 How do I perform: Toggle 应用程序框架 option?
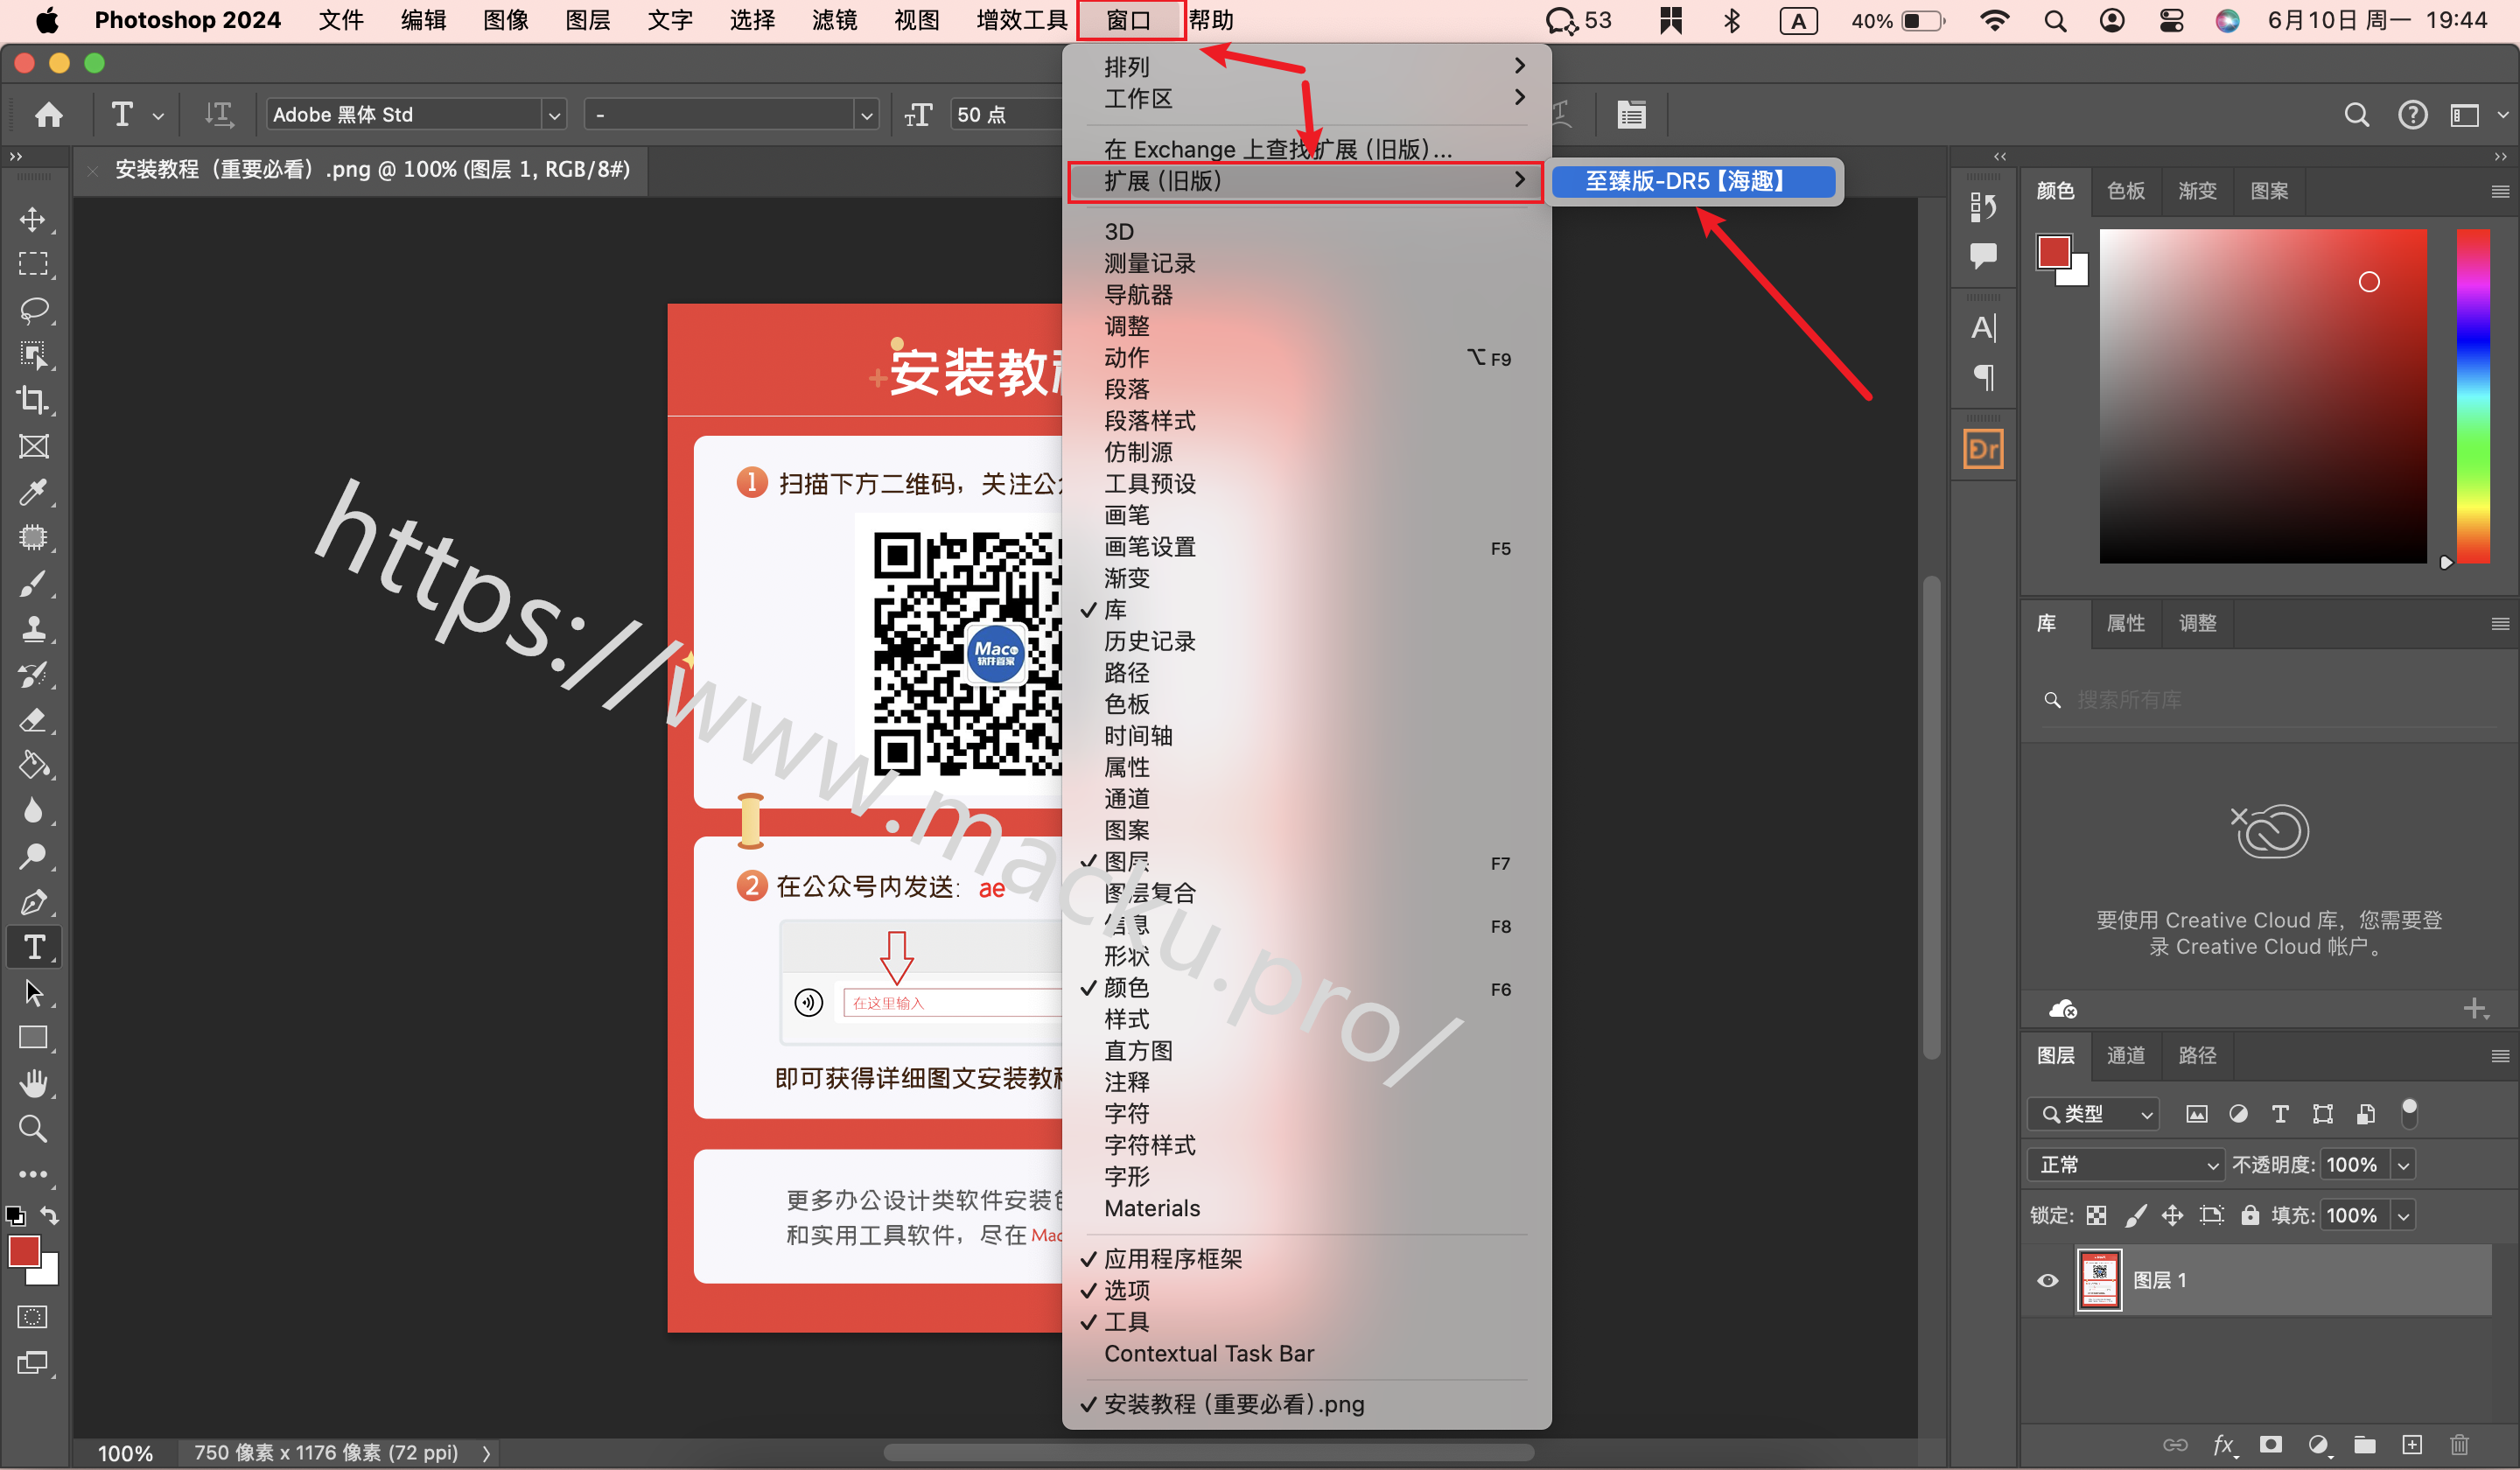[1306, 1259]
